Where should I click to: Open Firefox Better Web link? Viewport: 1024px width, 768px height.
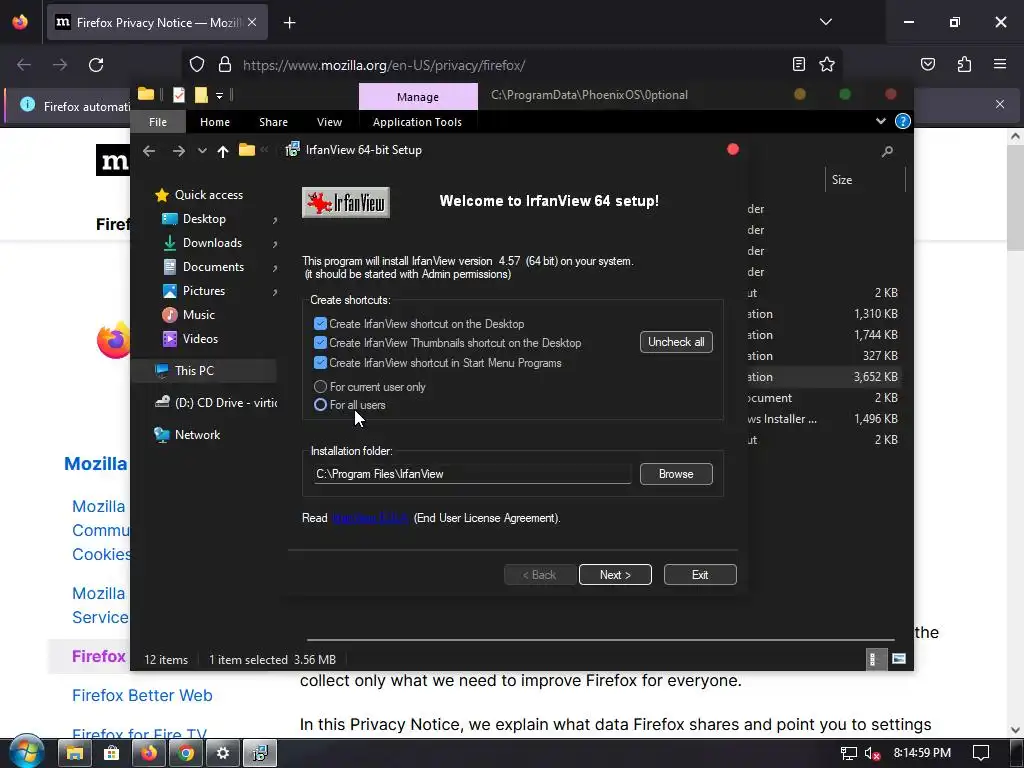pyautogui.click(x=142, y=696)
